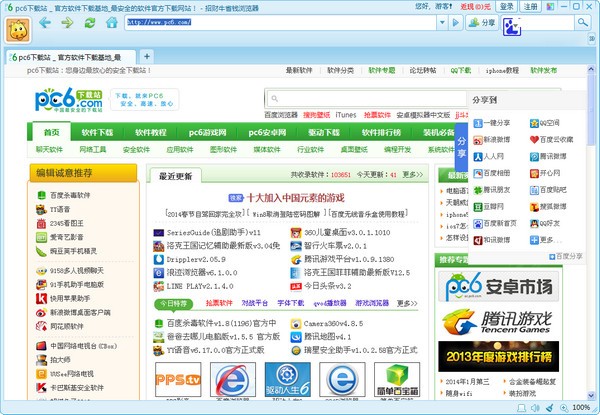This screenshot has height=415, width=600.
Task: Open SeriesGuide(追剧助手)v11 entry
Action: [207, 233]
